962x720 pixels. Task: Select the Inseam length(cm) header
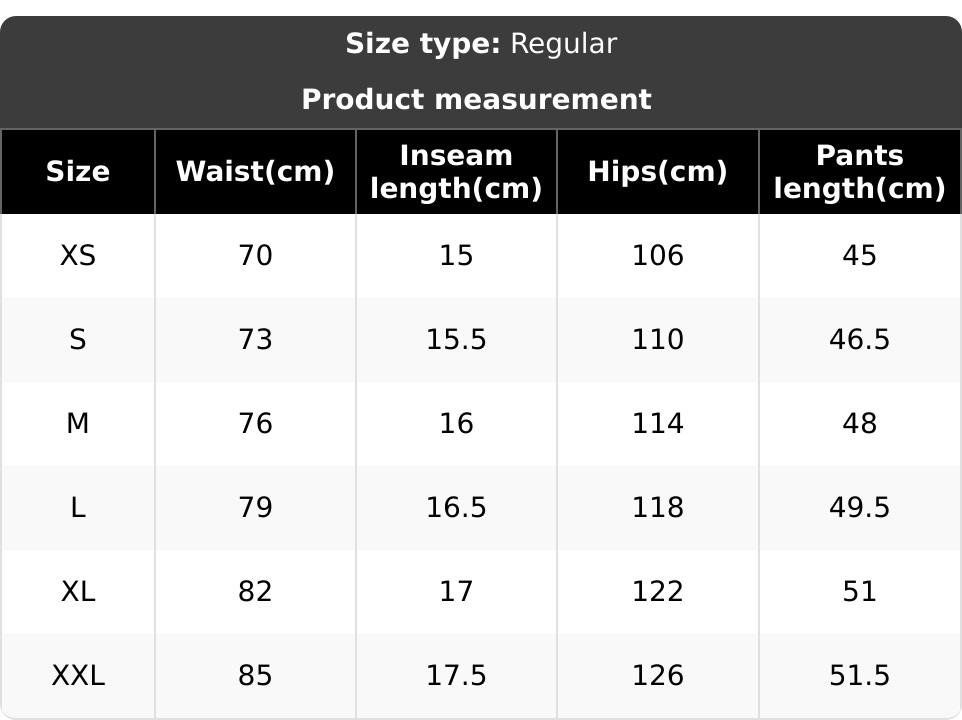point(456,172)
